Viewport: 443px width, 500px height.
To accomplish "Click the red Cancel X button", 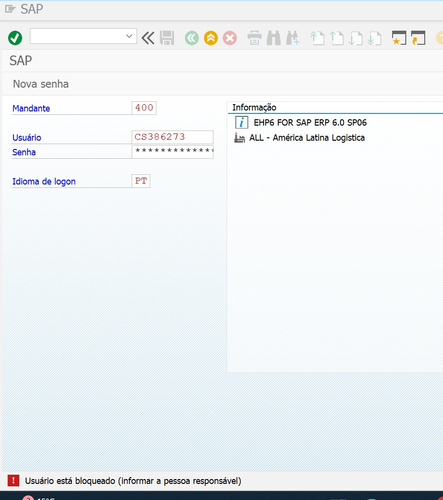I will tap(230, 38).
